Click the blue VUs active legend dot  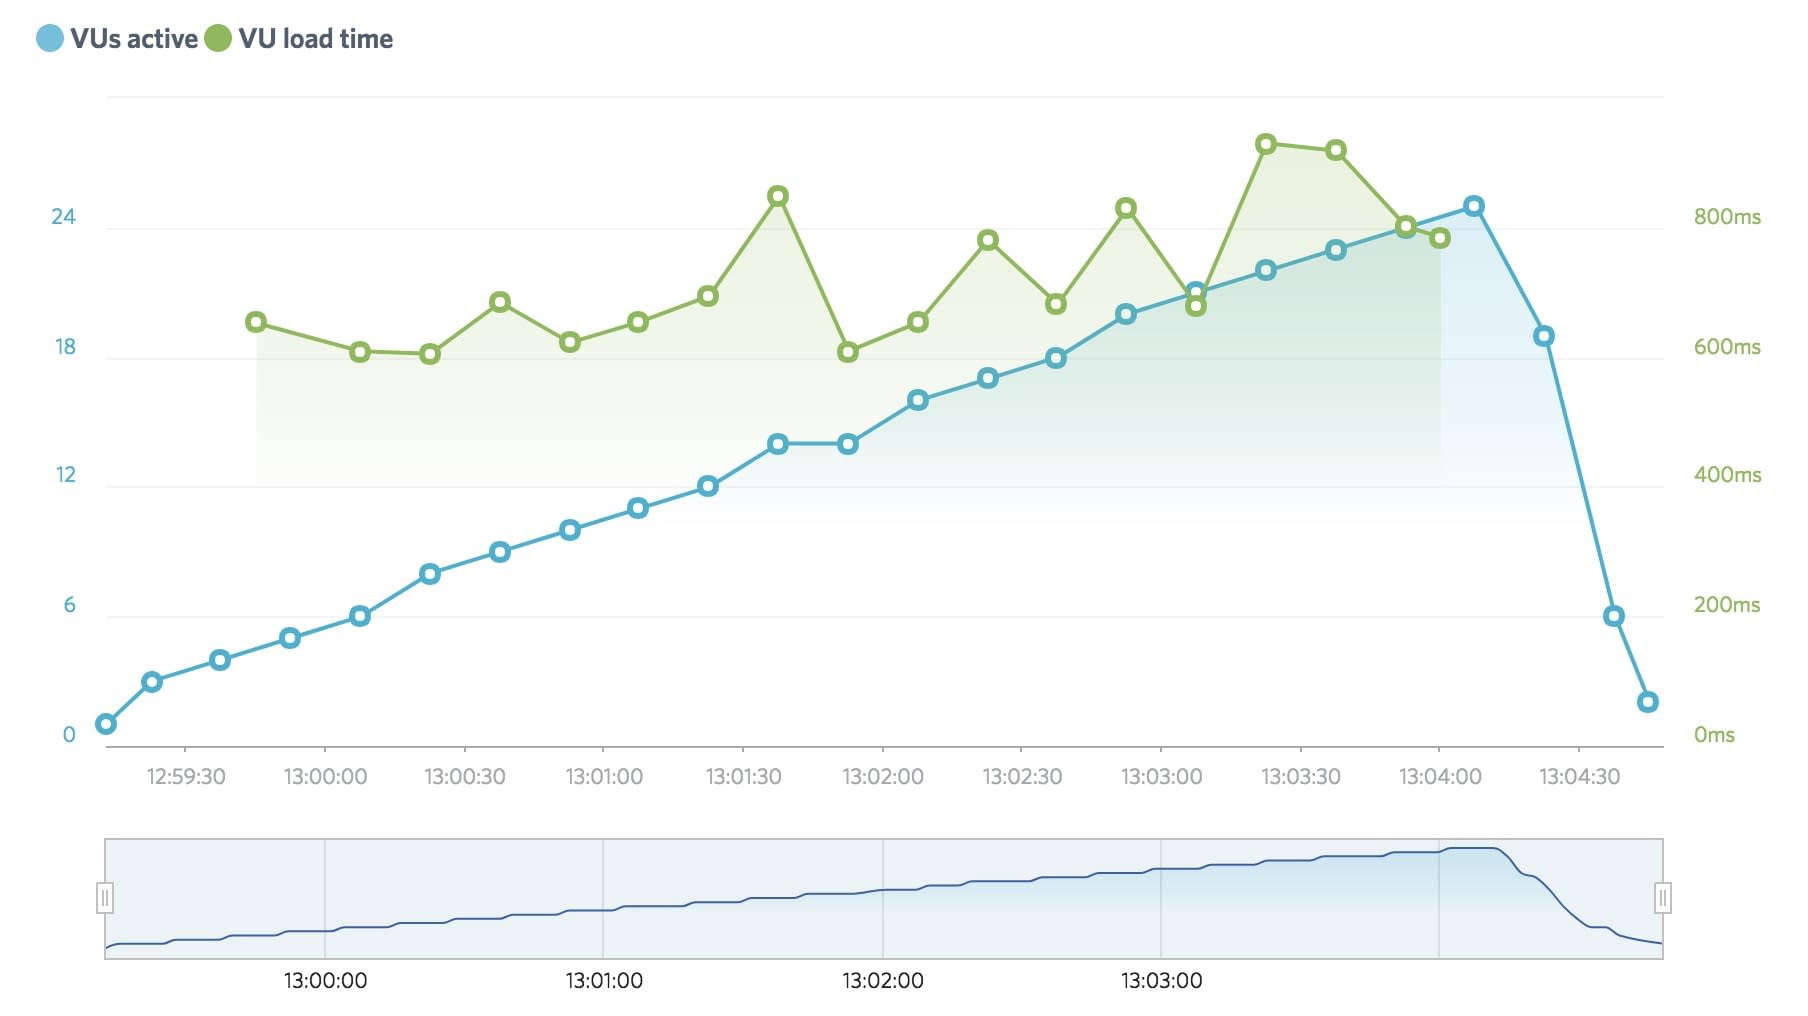[x=50, y=39]
